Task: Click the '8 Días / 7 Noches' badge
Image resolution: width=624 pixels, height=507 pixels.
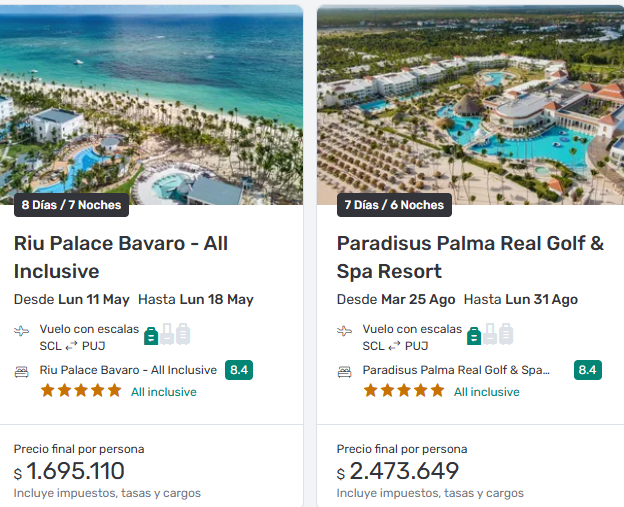Action: 71,205
